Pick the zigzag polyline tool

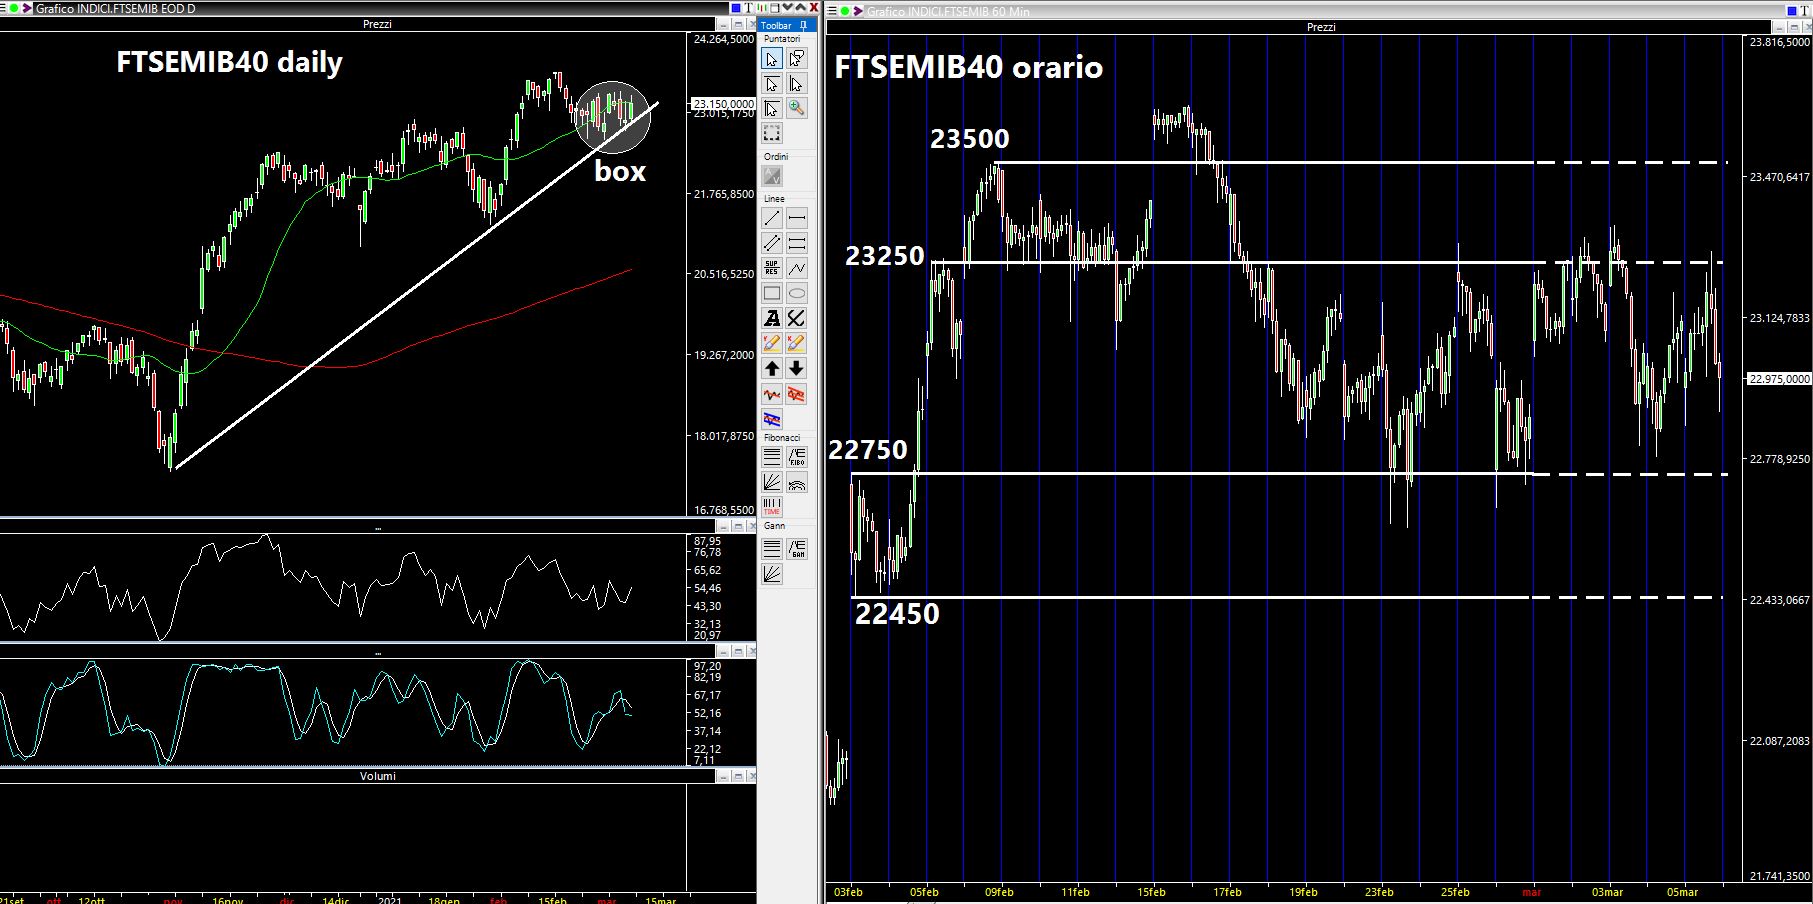coord(797,268)
